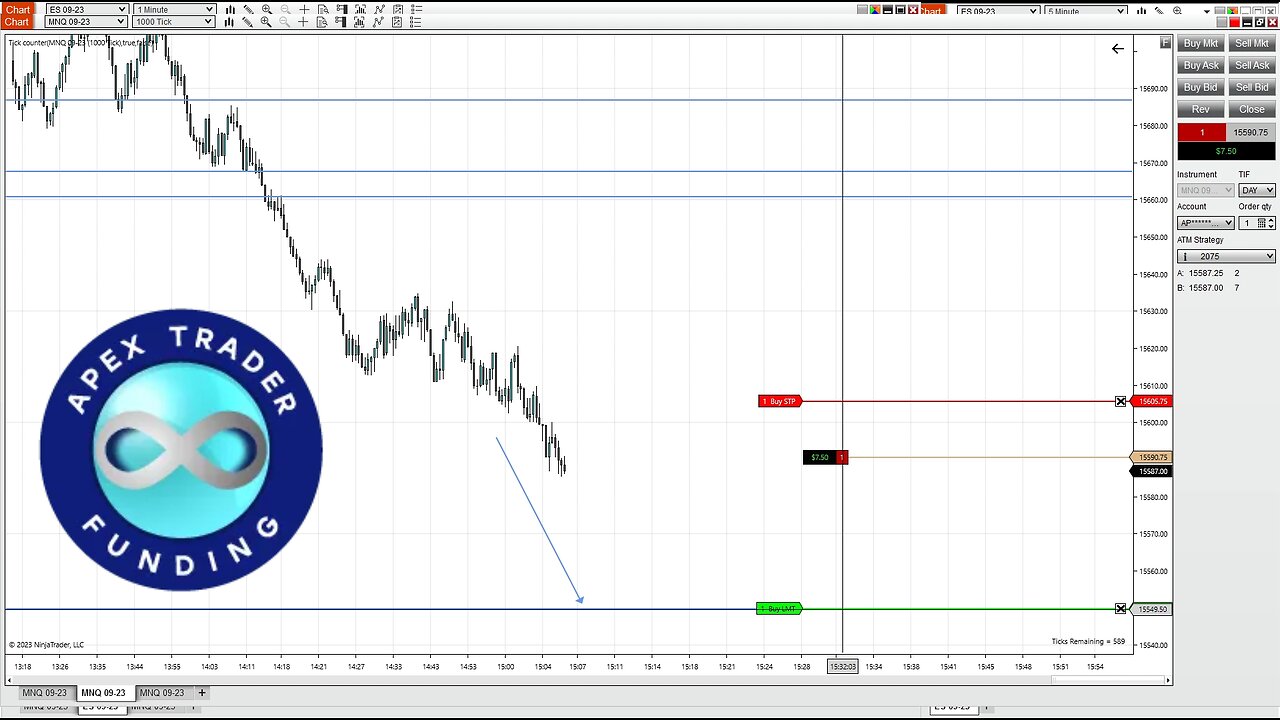Screen dimensions: 1280x720
Task: Click zoom in magnifier in top toolbar row
Action: [267, 9]
